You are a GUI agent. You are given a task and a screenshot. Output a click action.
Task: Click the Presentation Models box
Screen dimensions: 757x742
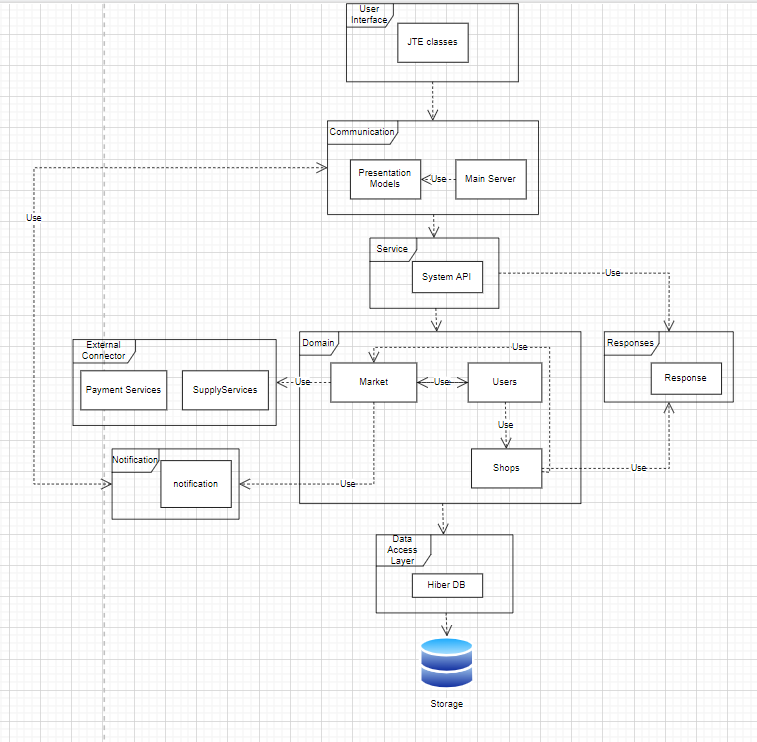click(x=385, y=179)
